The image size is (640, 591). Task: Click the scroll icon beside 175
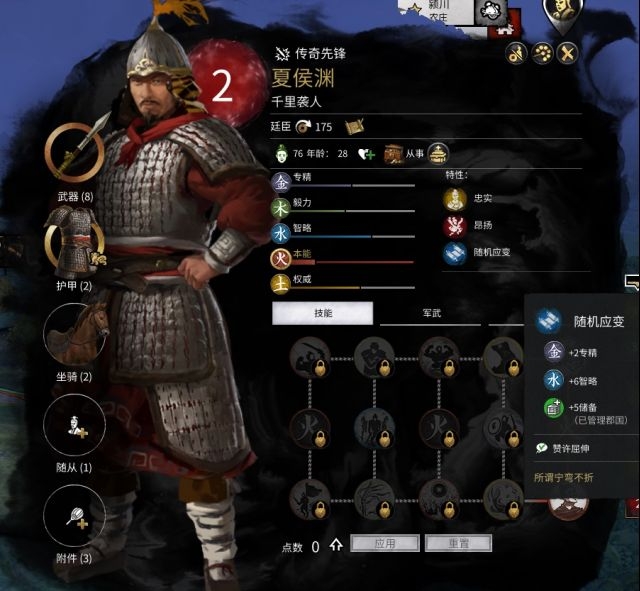point(354,127)
